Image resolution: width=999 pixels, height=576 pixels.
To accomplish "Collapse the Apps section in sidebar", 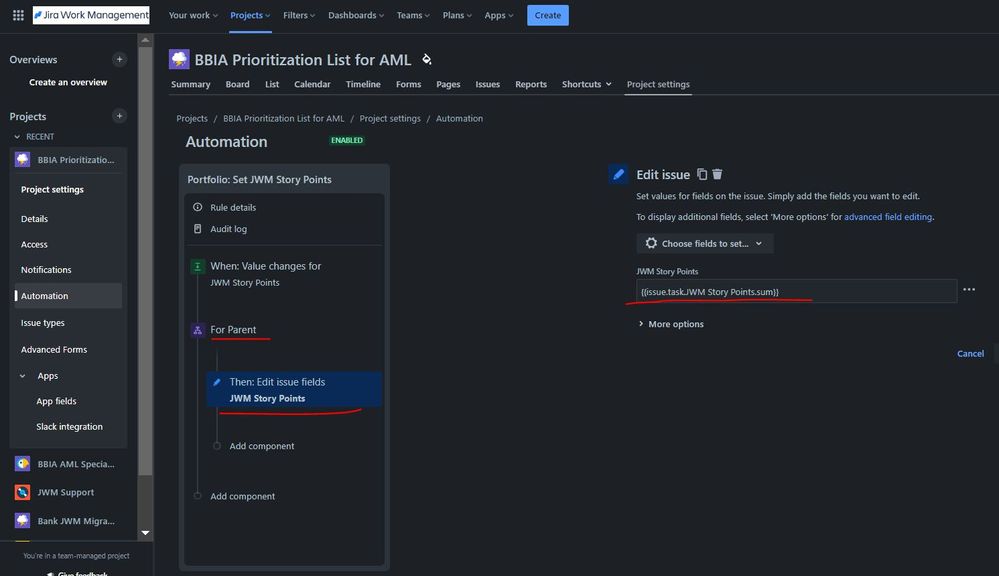I will (22, 376).
